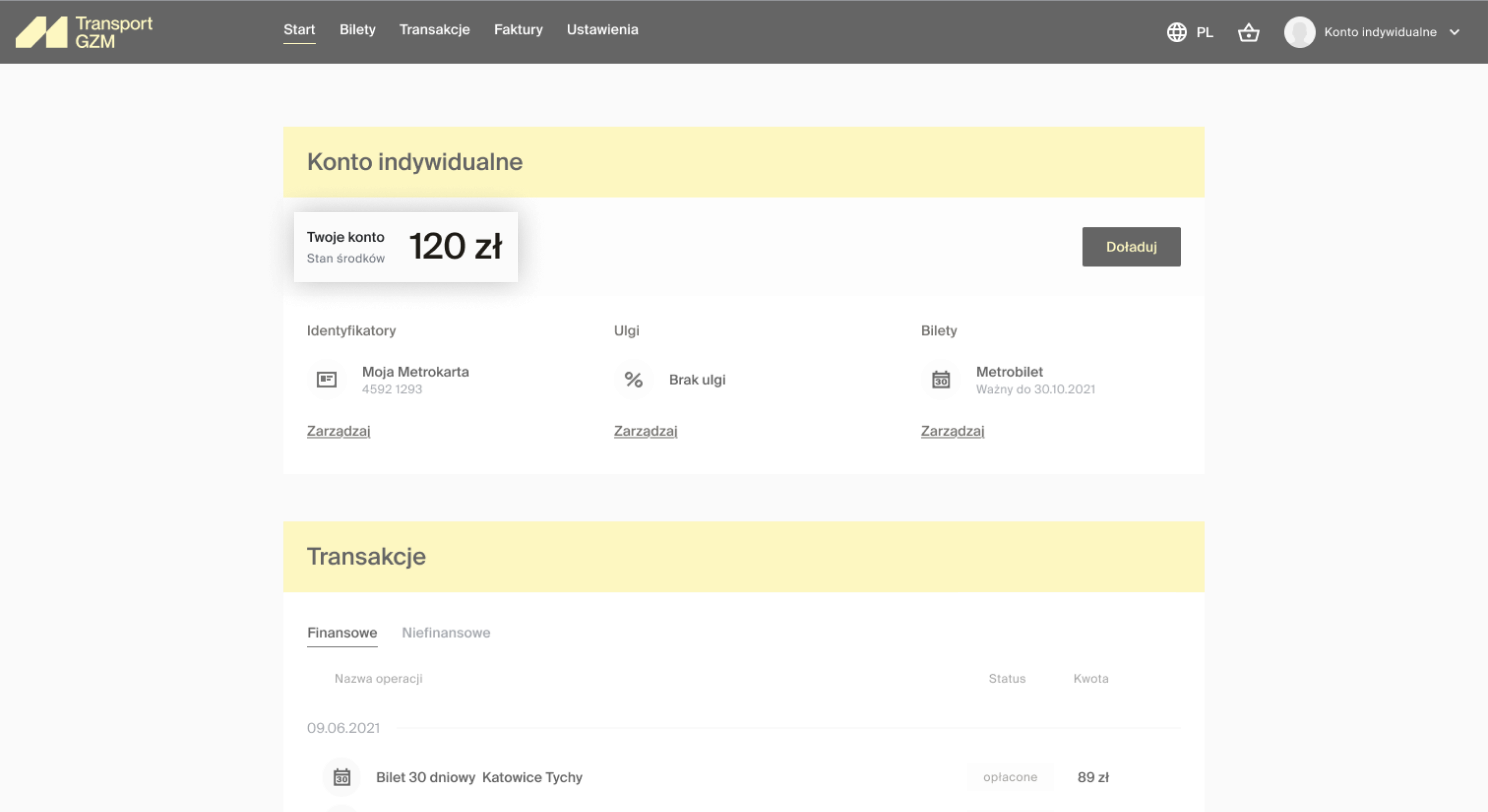Open the PL language selector
Viewport: 1488px width, 812px height.
pyautogui.click(x=1204, y=32)
